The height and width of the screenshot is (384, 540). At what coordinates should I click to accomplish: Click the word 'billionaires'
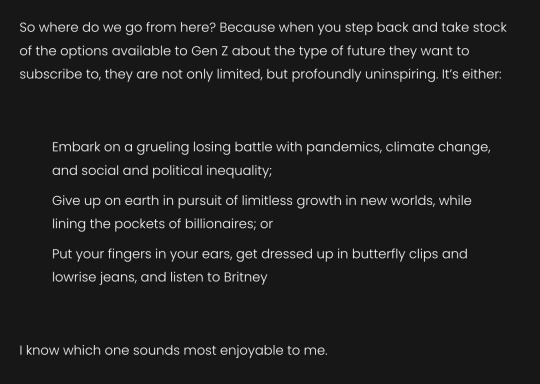point(220,224)
